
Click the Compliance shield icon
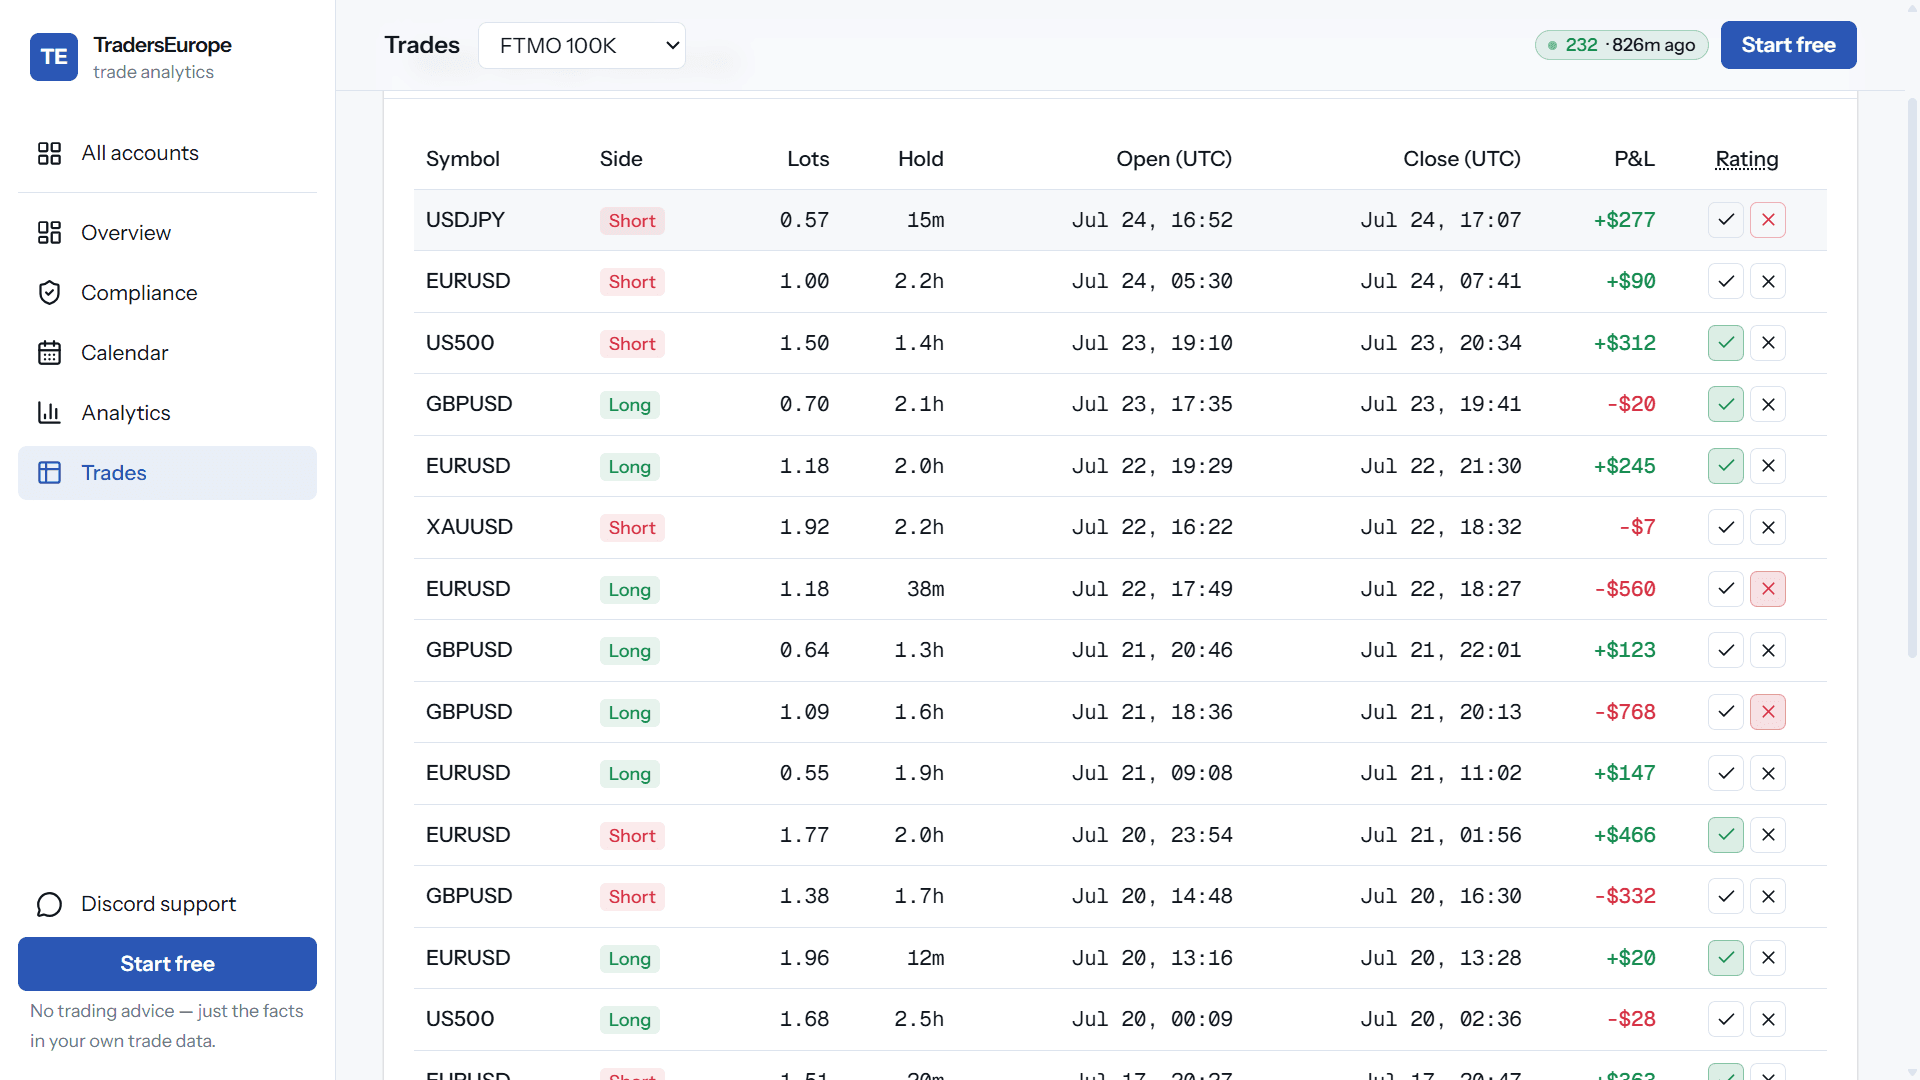(49, 293)
